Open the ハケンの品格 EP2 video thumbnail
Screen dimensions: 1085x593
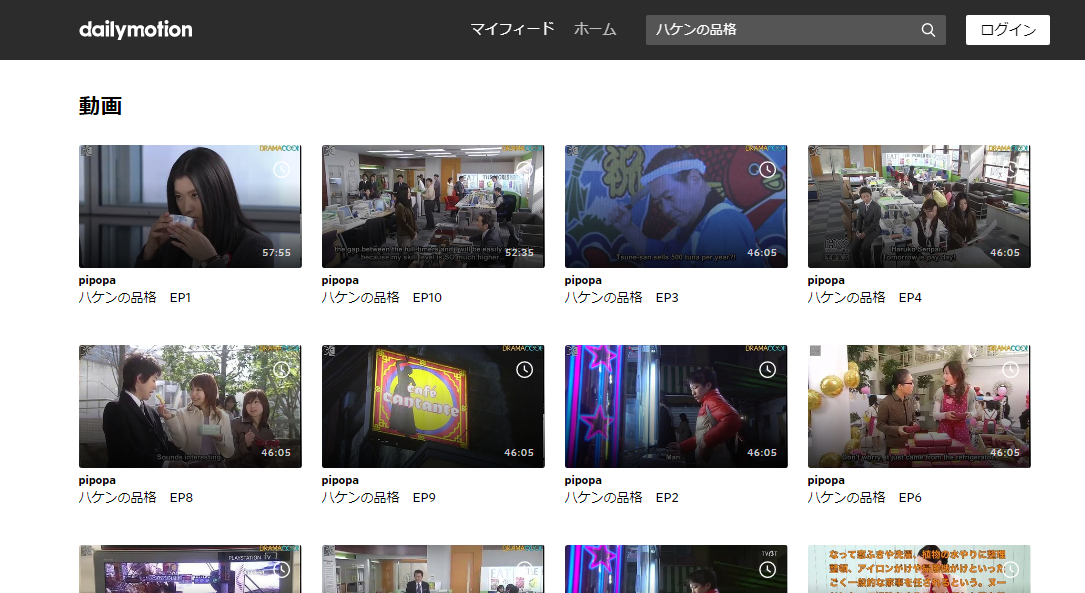tap(676, 406)
